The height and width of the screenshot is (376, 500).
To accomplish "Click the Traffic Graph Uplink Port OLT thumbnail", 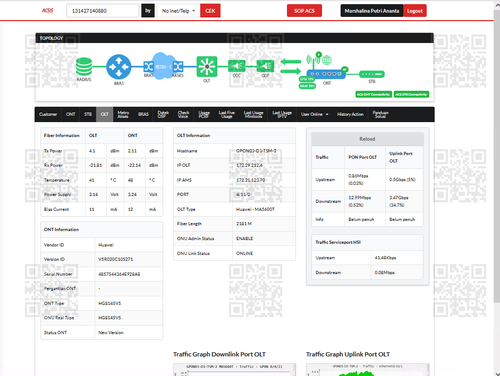I will coord(368,370).
